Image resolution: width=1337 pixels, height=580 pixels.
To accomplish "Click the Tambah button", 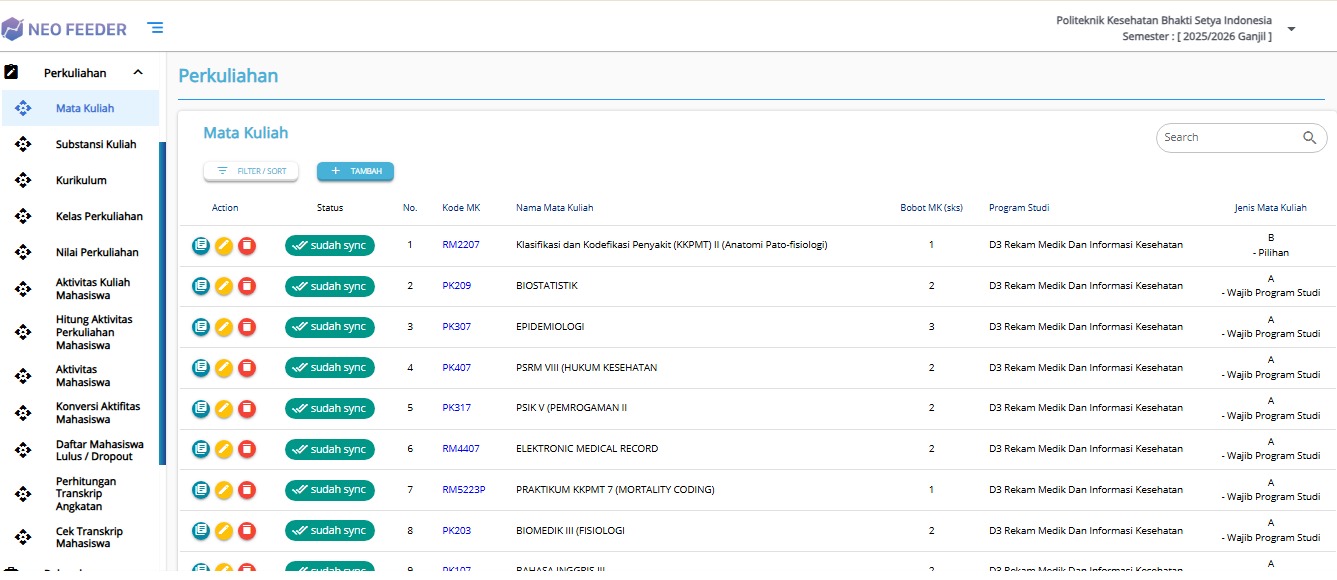I will pyautogui.click(x=355, y=172).
